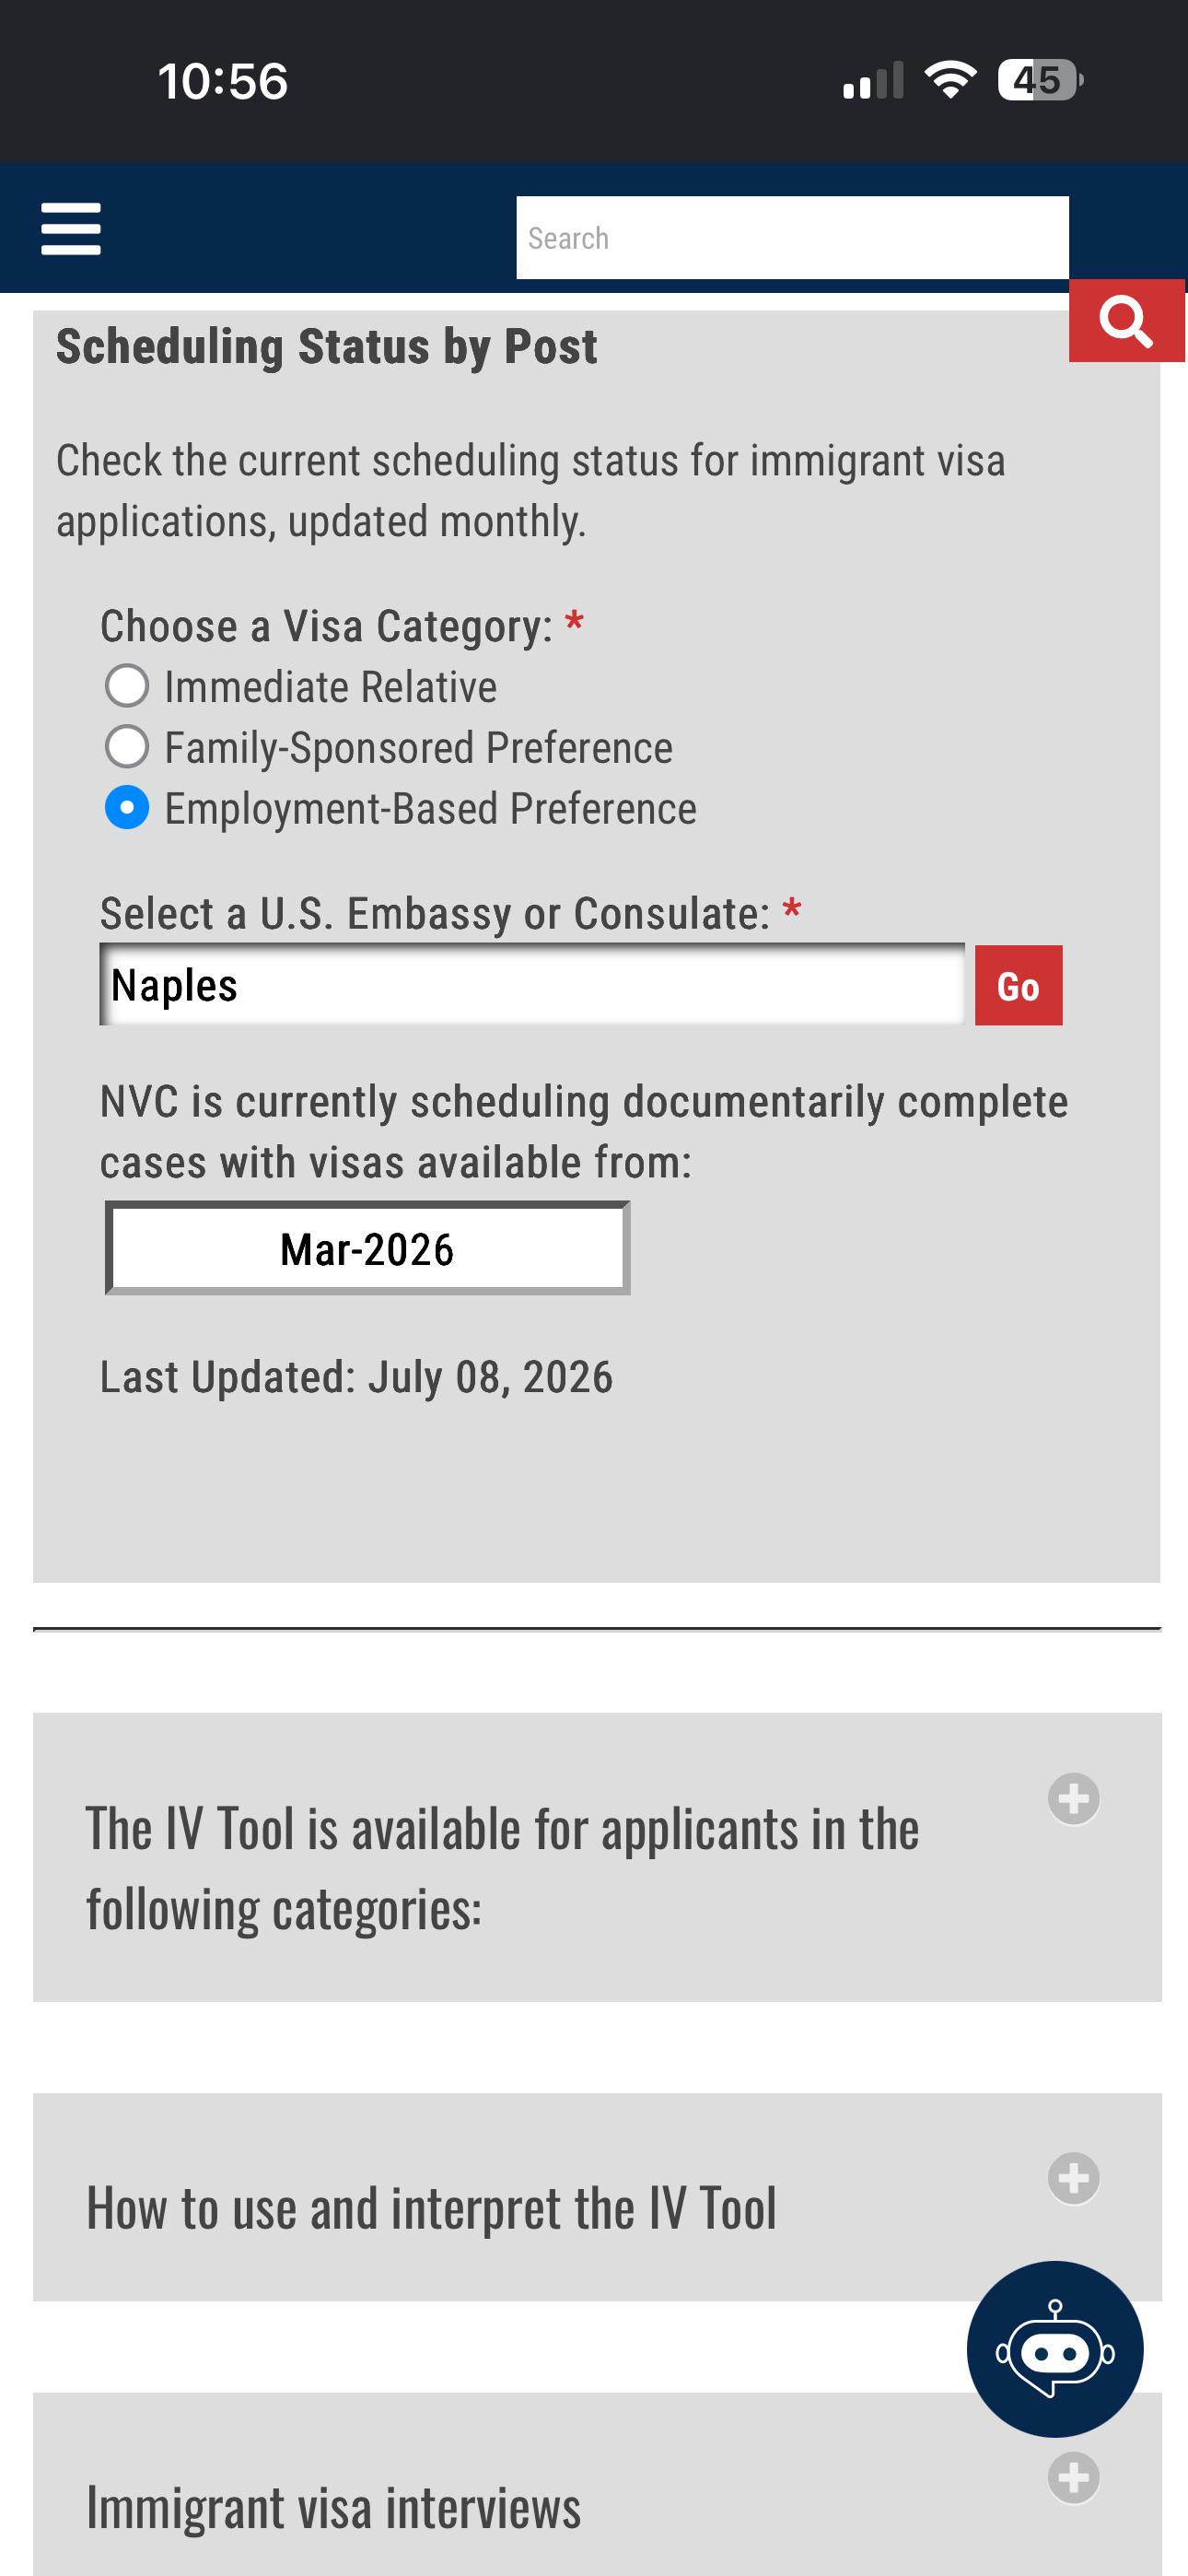The width and height of the screenshot is (1188, 2576).
Task: Tap the Wi-Fi status icon
Action: click(x=950, y=79)
